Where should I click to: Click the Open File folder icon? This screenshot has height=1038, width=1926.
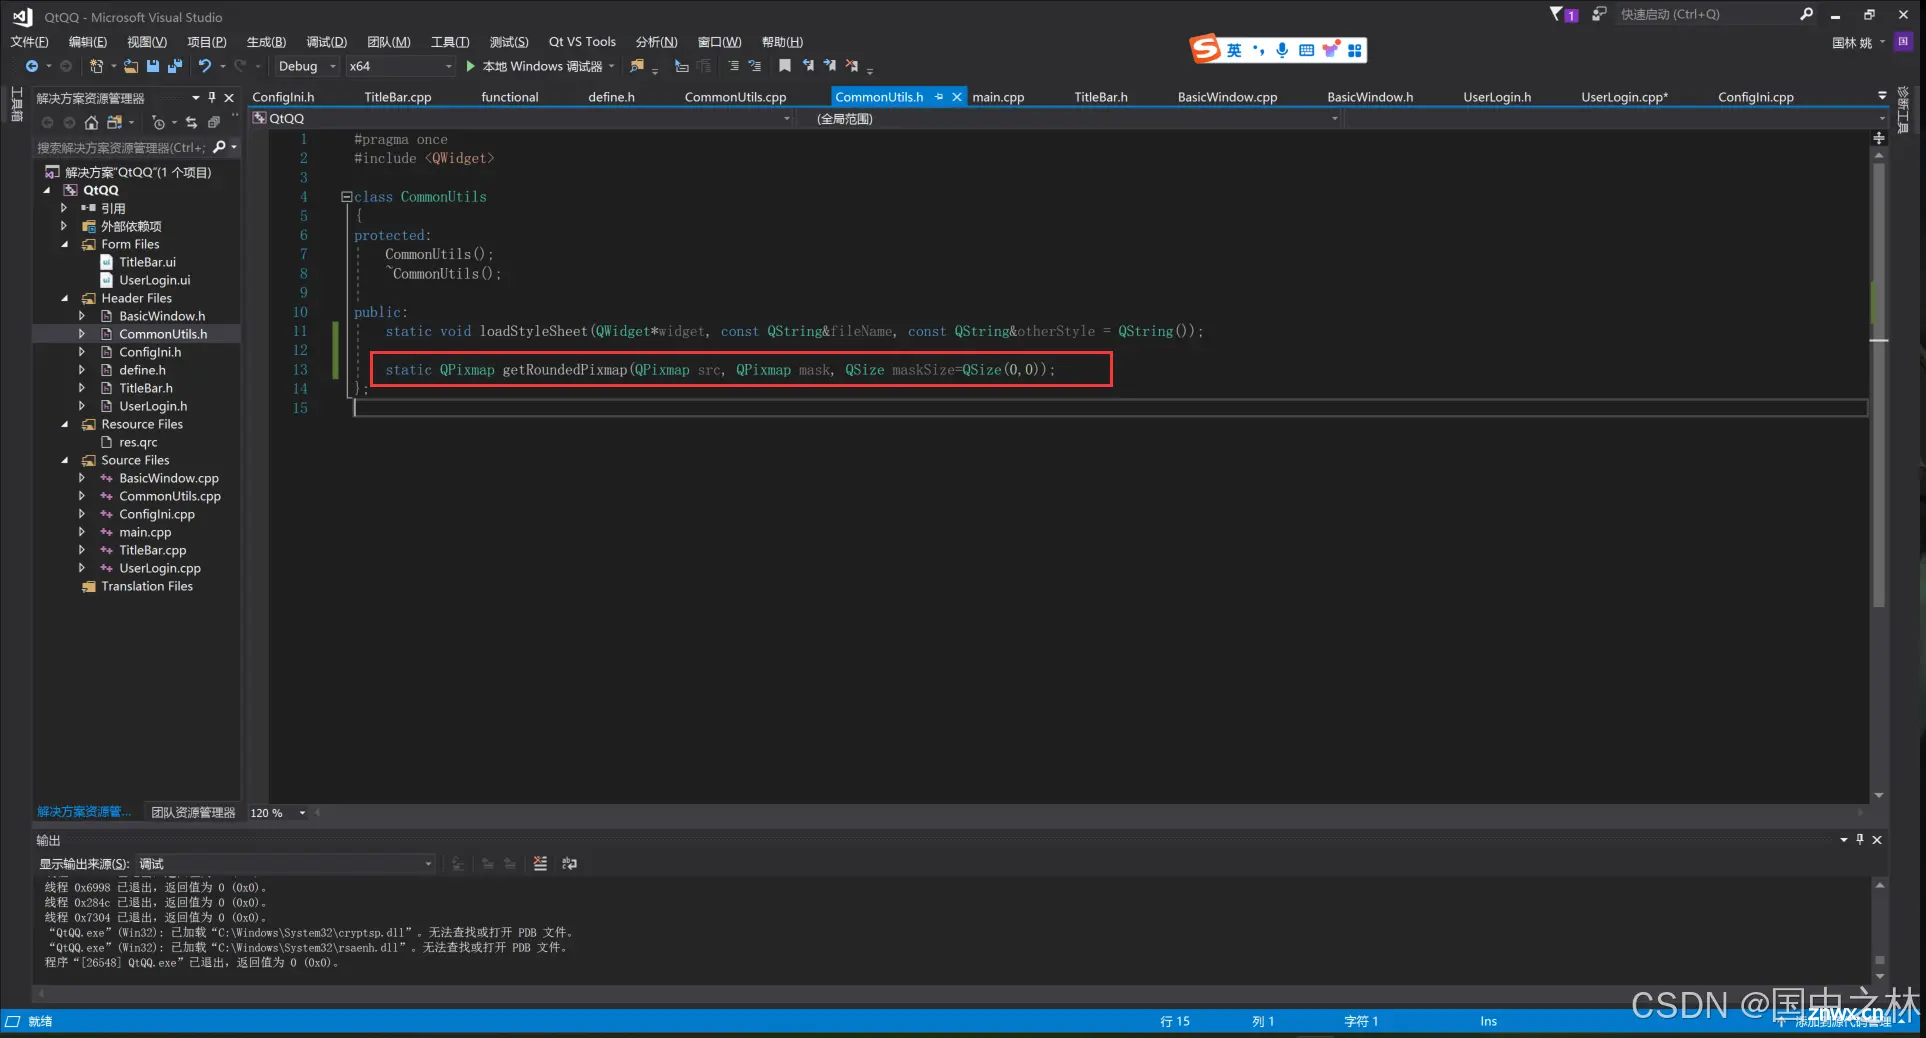tap(131, 66)
